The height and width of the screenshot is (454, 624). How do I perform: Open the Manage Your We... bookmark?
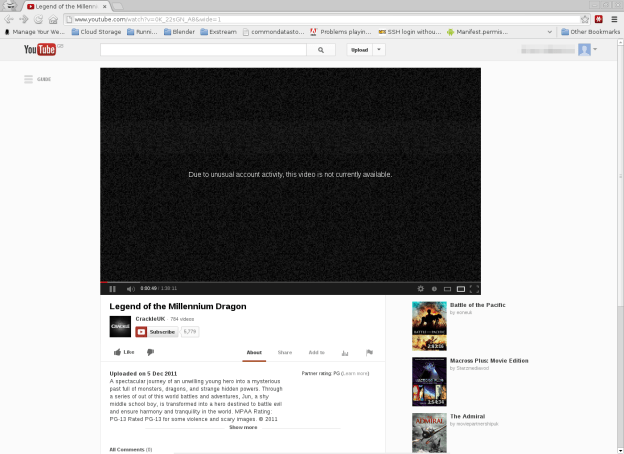pyautogui.click(x=35, y=32)
